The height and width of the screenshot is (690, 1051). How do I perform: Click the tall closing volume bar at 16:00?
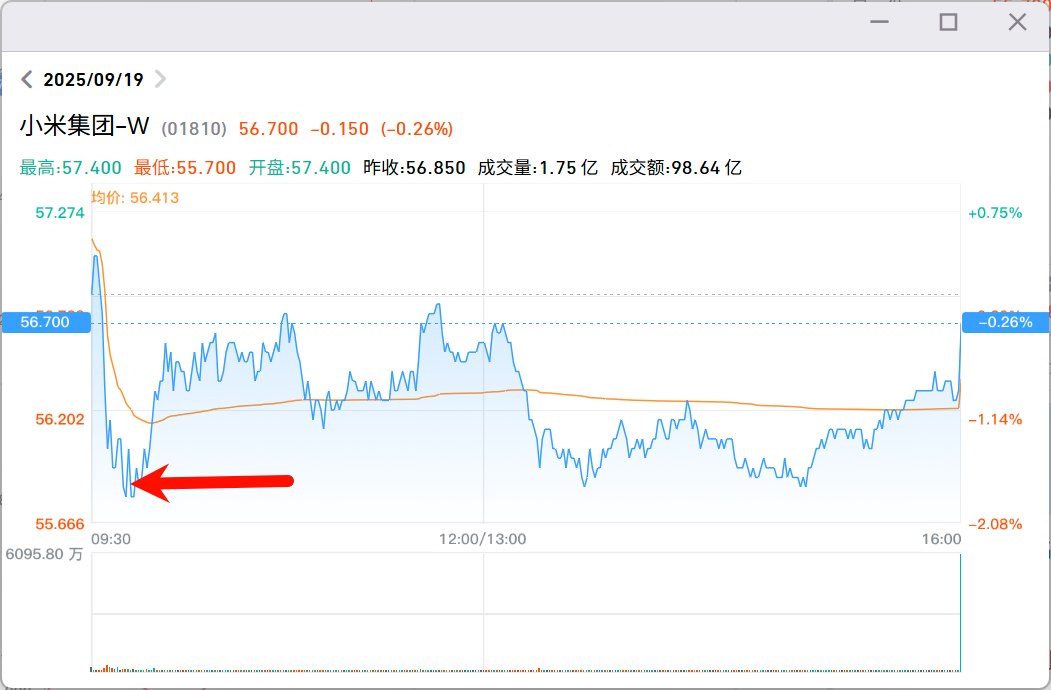[960, 612]
